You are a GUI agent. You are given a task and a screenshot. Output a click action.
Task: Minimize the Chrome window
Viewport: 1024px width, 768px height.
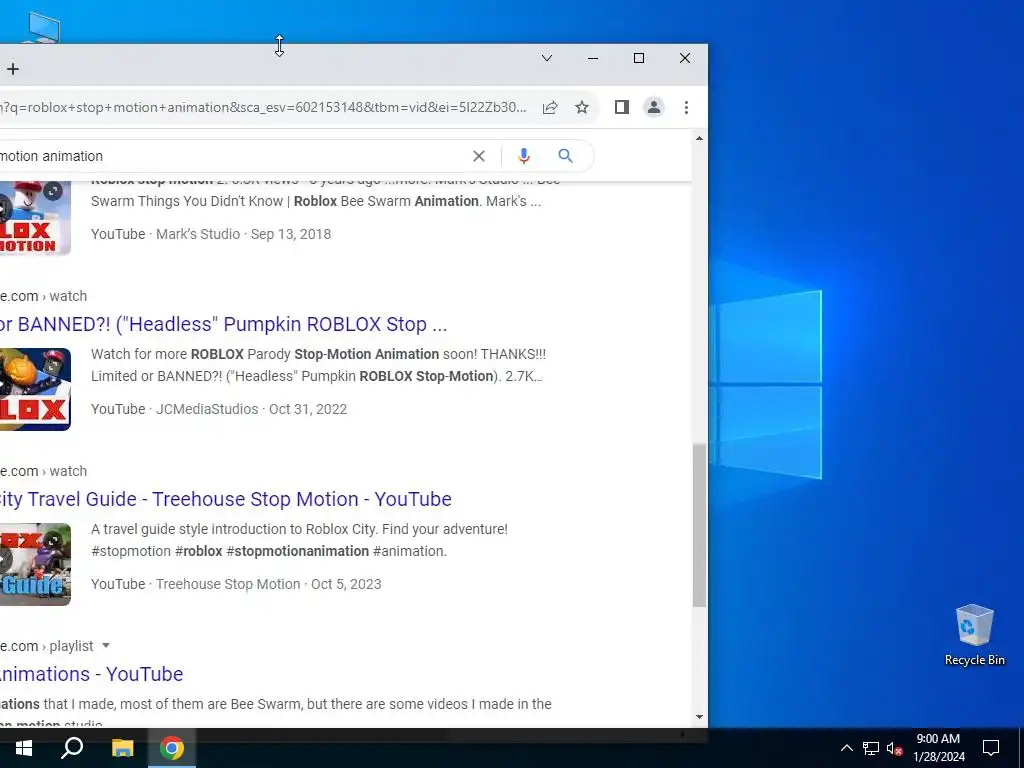coord(593,58)
